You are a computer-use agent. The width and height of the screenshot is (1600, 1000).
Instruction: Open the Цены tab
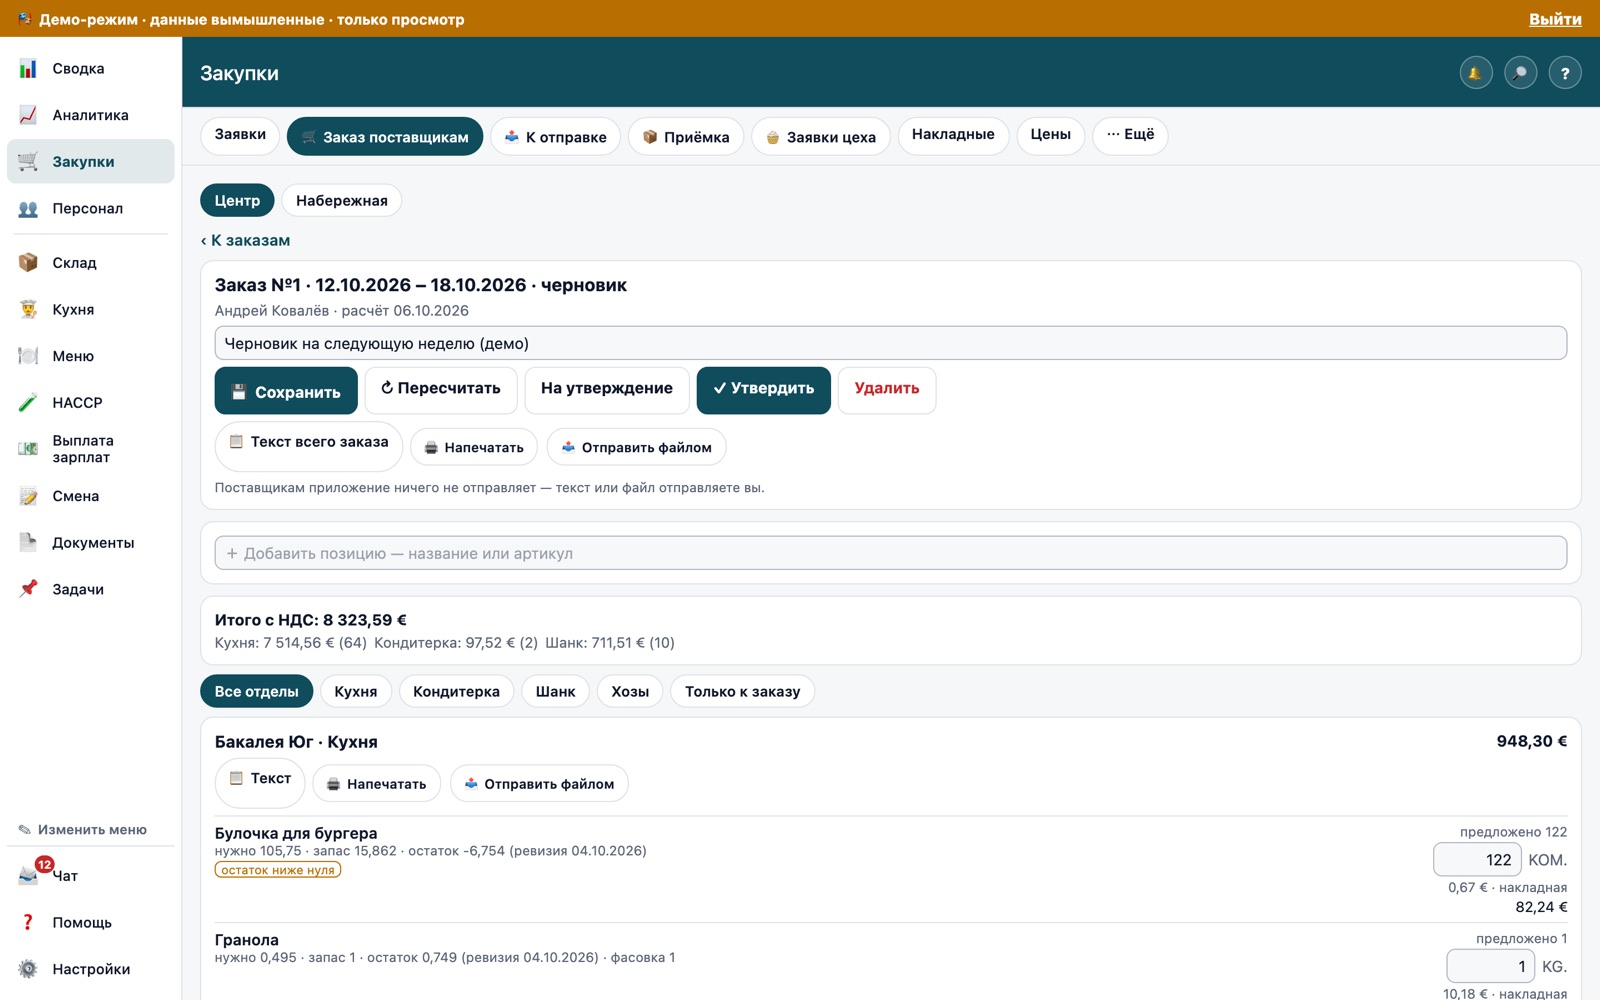1051,135
